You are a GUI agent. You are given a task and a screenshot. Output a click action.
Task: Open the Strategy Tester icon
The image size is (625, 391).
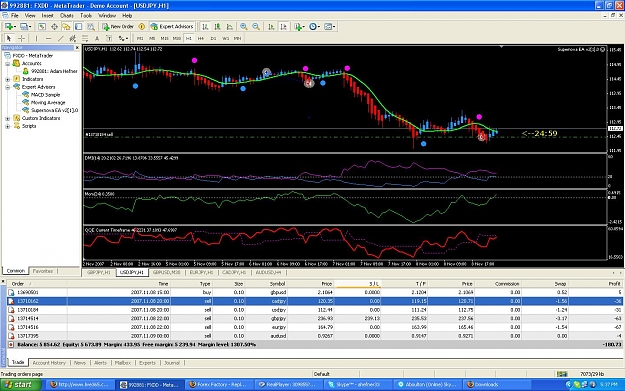coord(91,26)
